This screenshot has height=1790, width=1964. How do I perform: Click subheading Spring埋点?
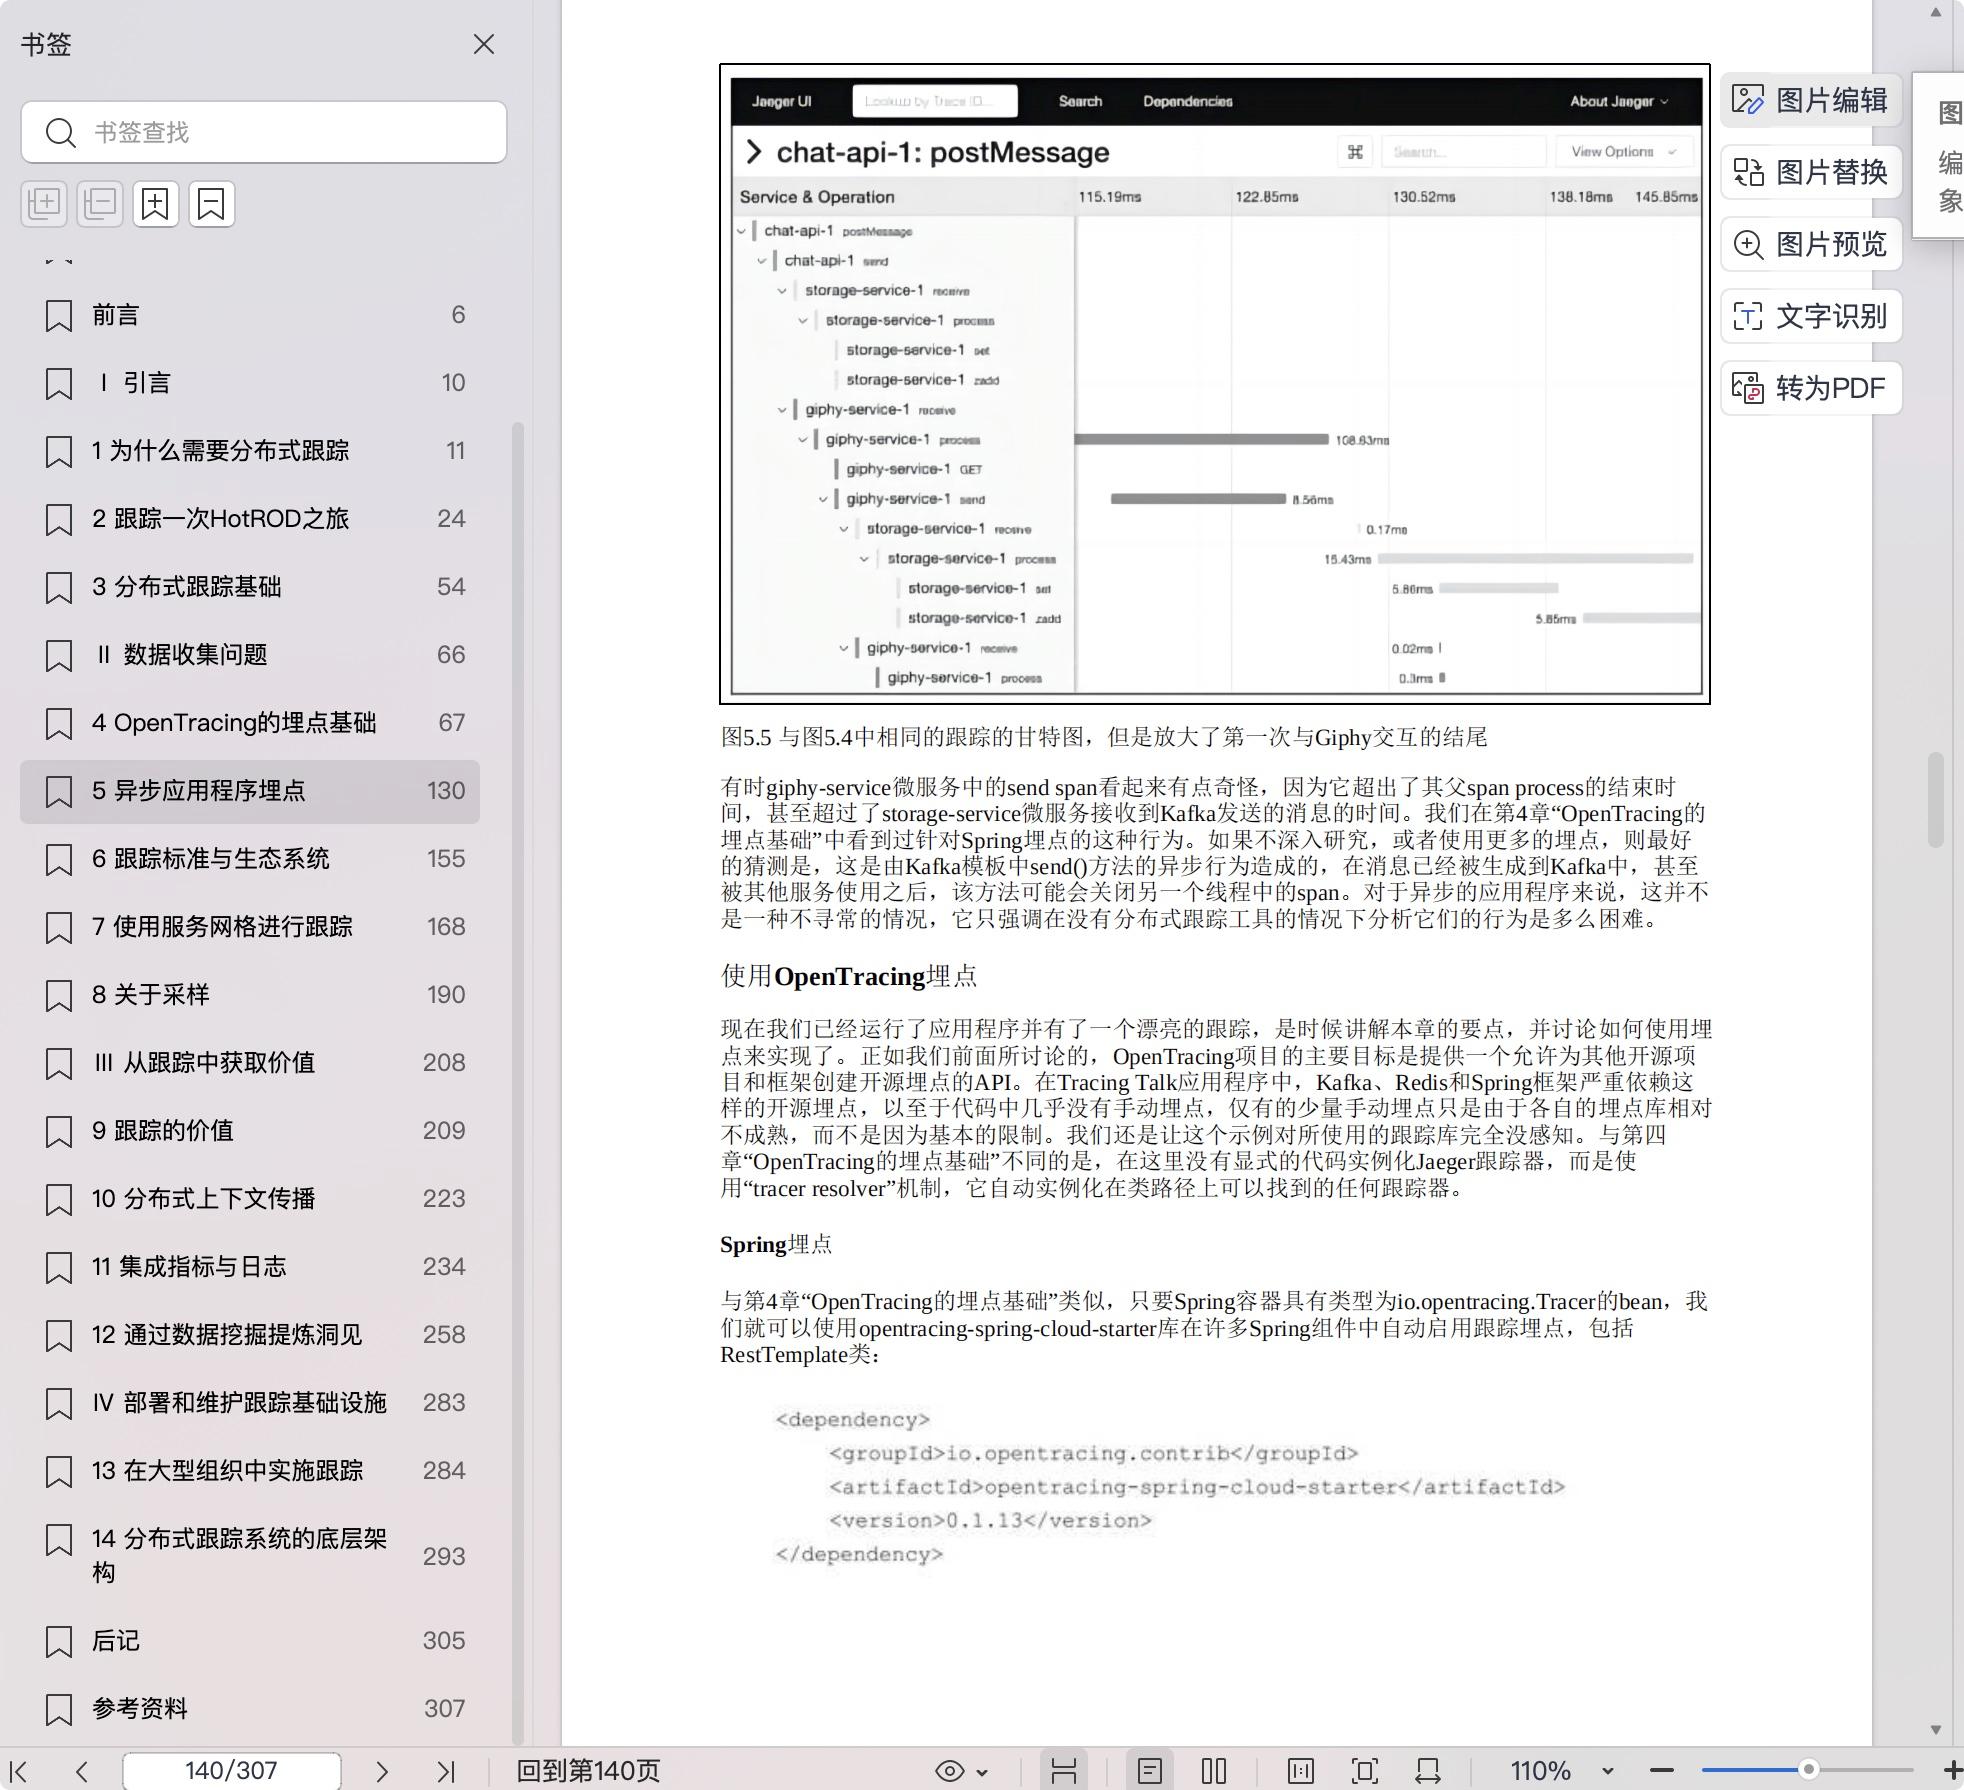776,1245
